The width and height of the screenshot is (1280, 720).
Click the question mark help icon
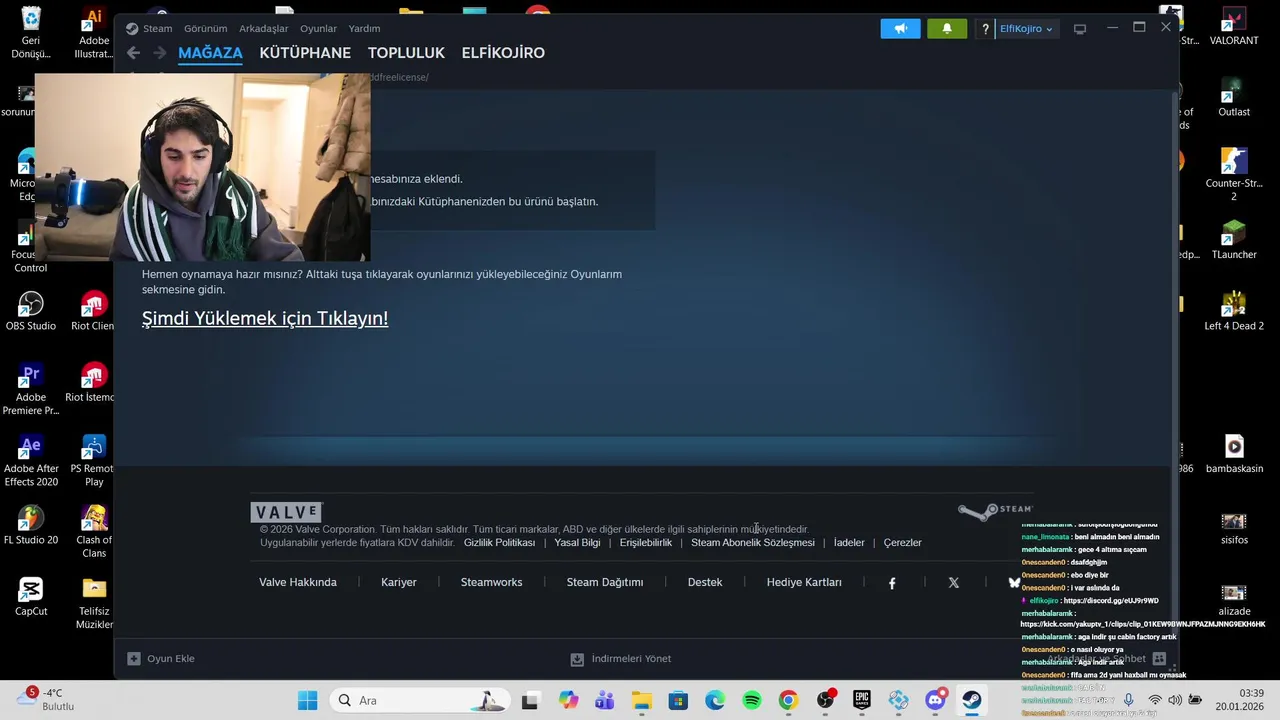coord(985,29)
